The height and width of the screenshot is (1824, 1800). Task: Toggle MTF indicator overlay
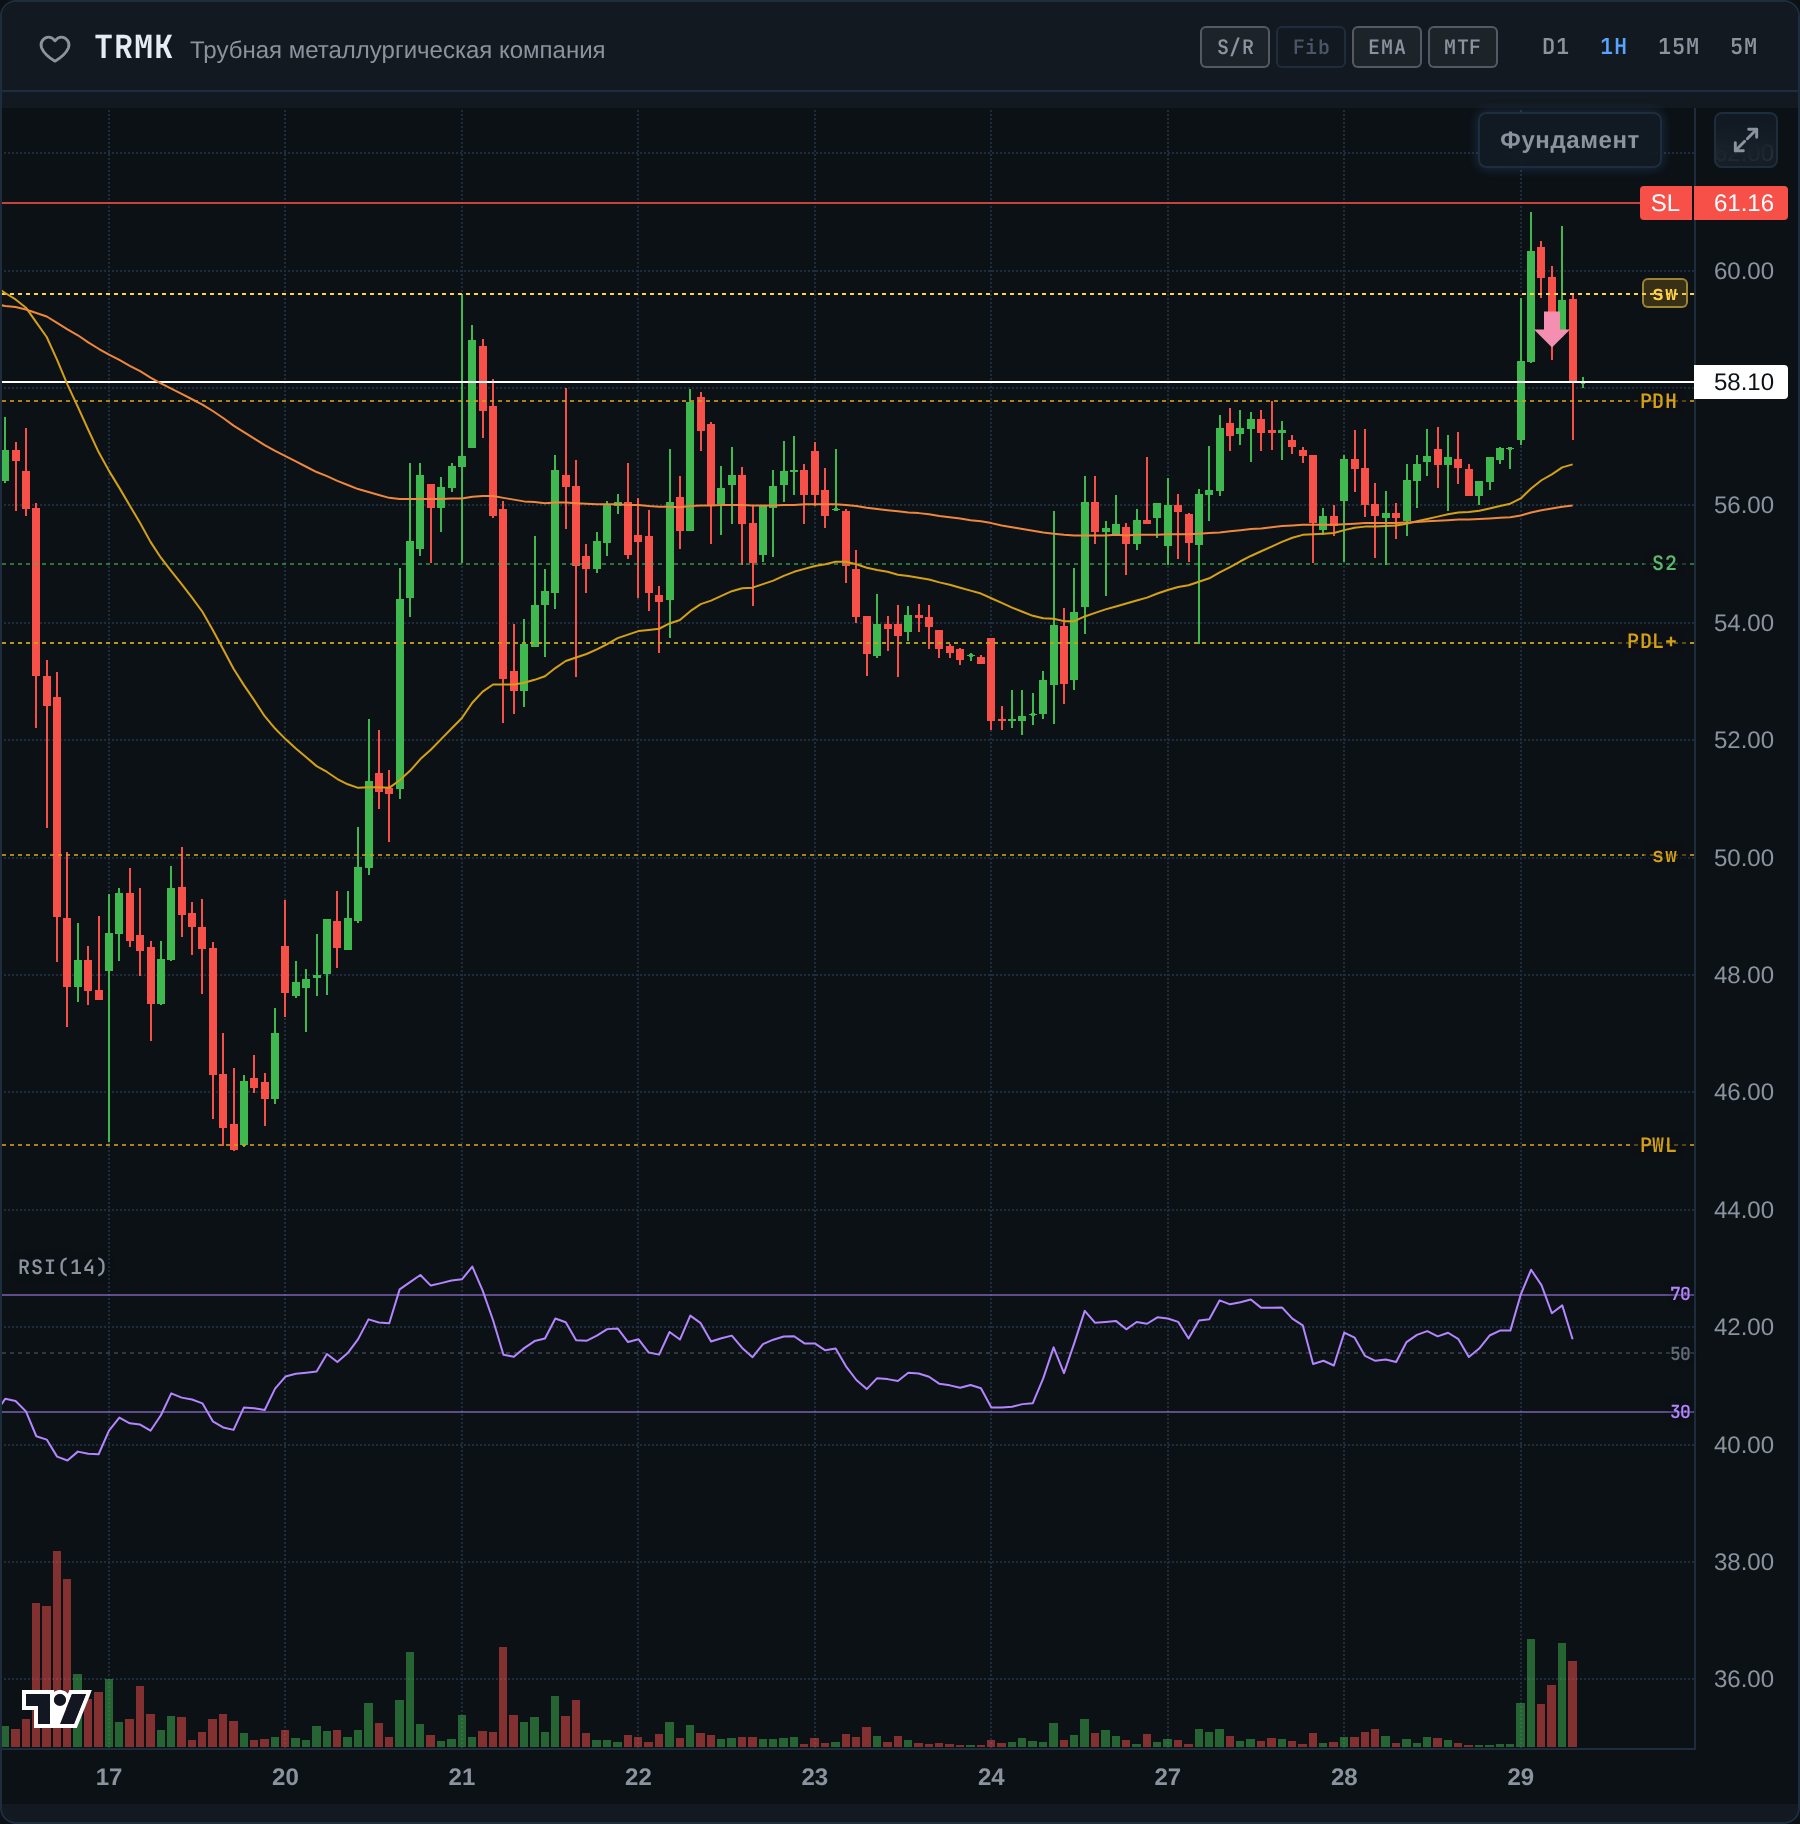click(1463, 47)
